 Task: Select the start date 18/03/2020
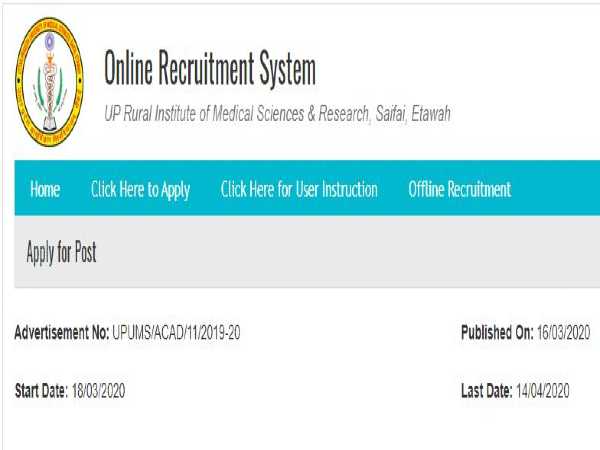(96, 391)
